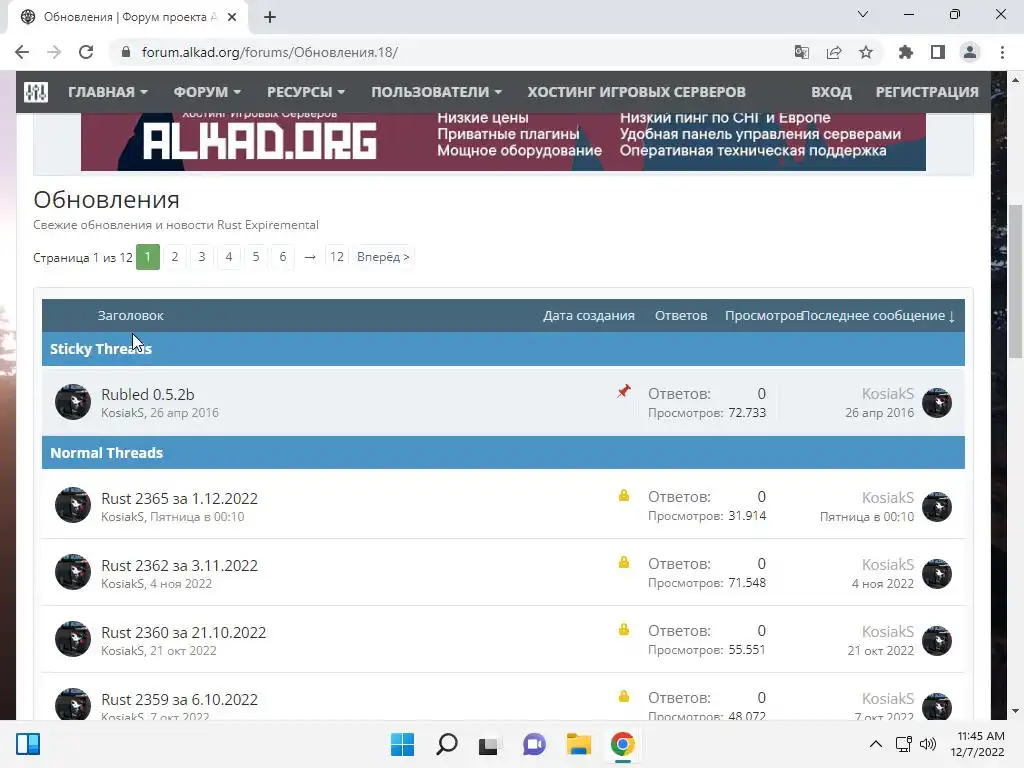1024x768 pixels.
Task: Click the translate page icon
Action: pos(801,52)
